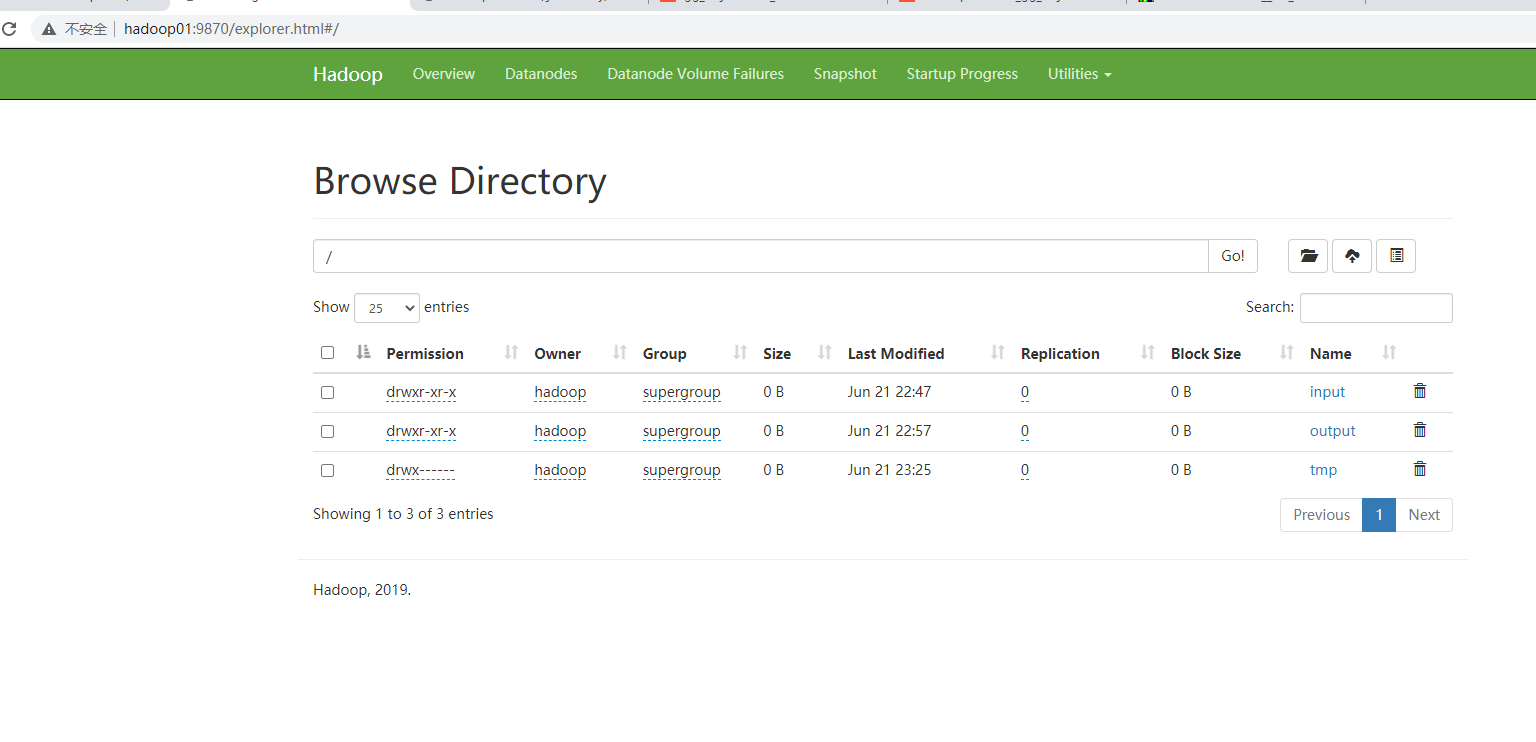The image size is (1536, 742).
Task: Edit permission drwxr-xr-x of input row
Action: pos(421,392)
